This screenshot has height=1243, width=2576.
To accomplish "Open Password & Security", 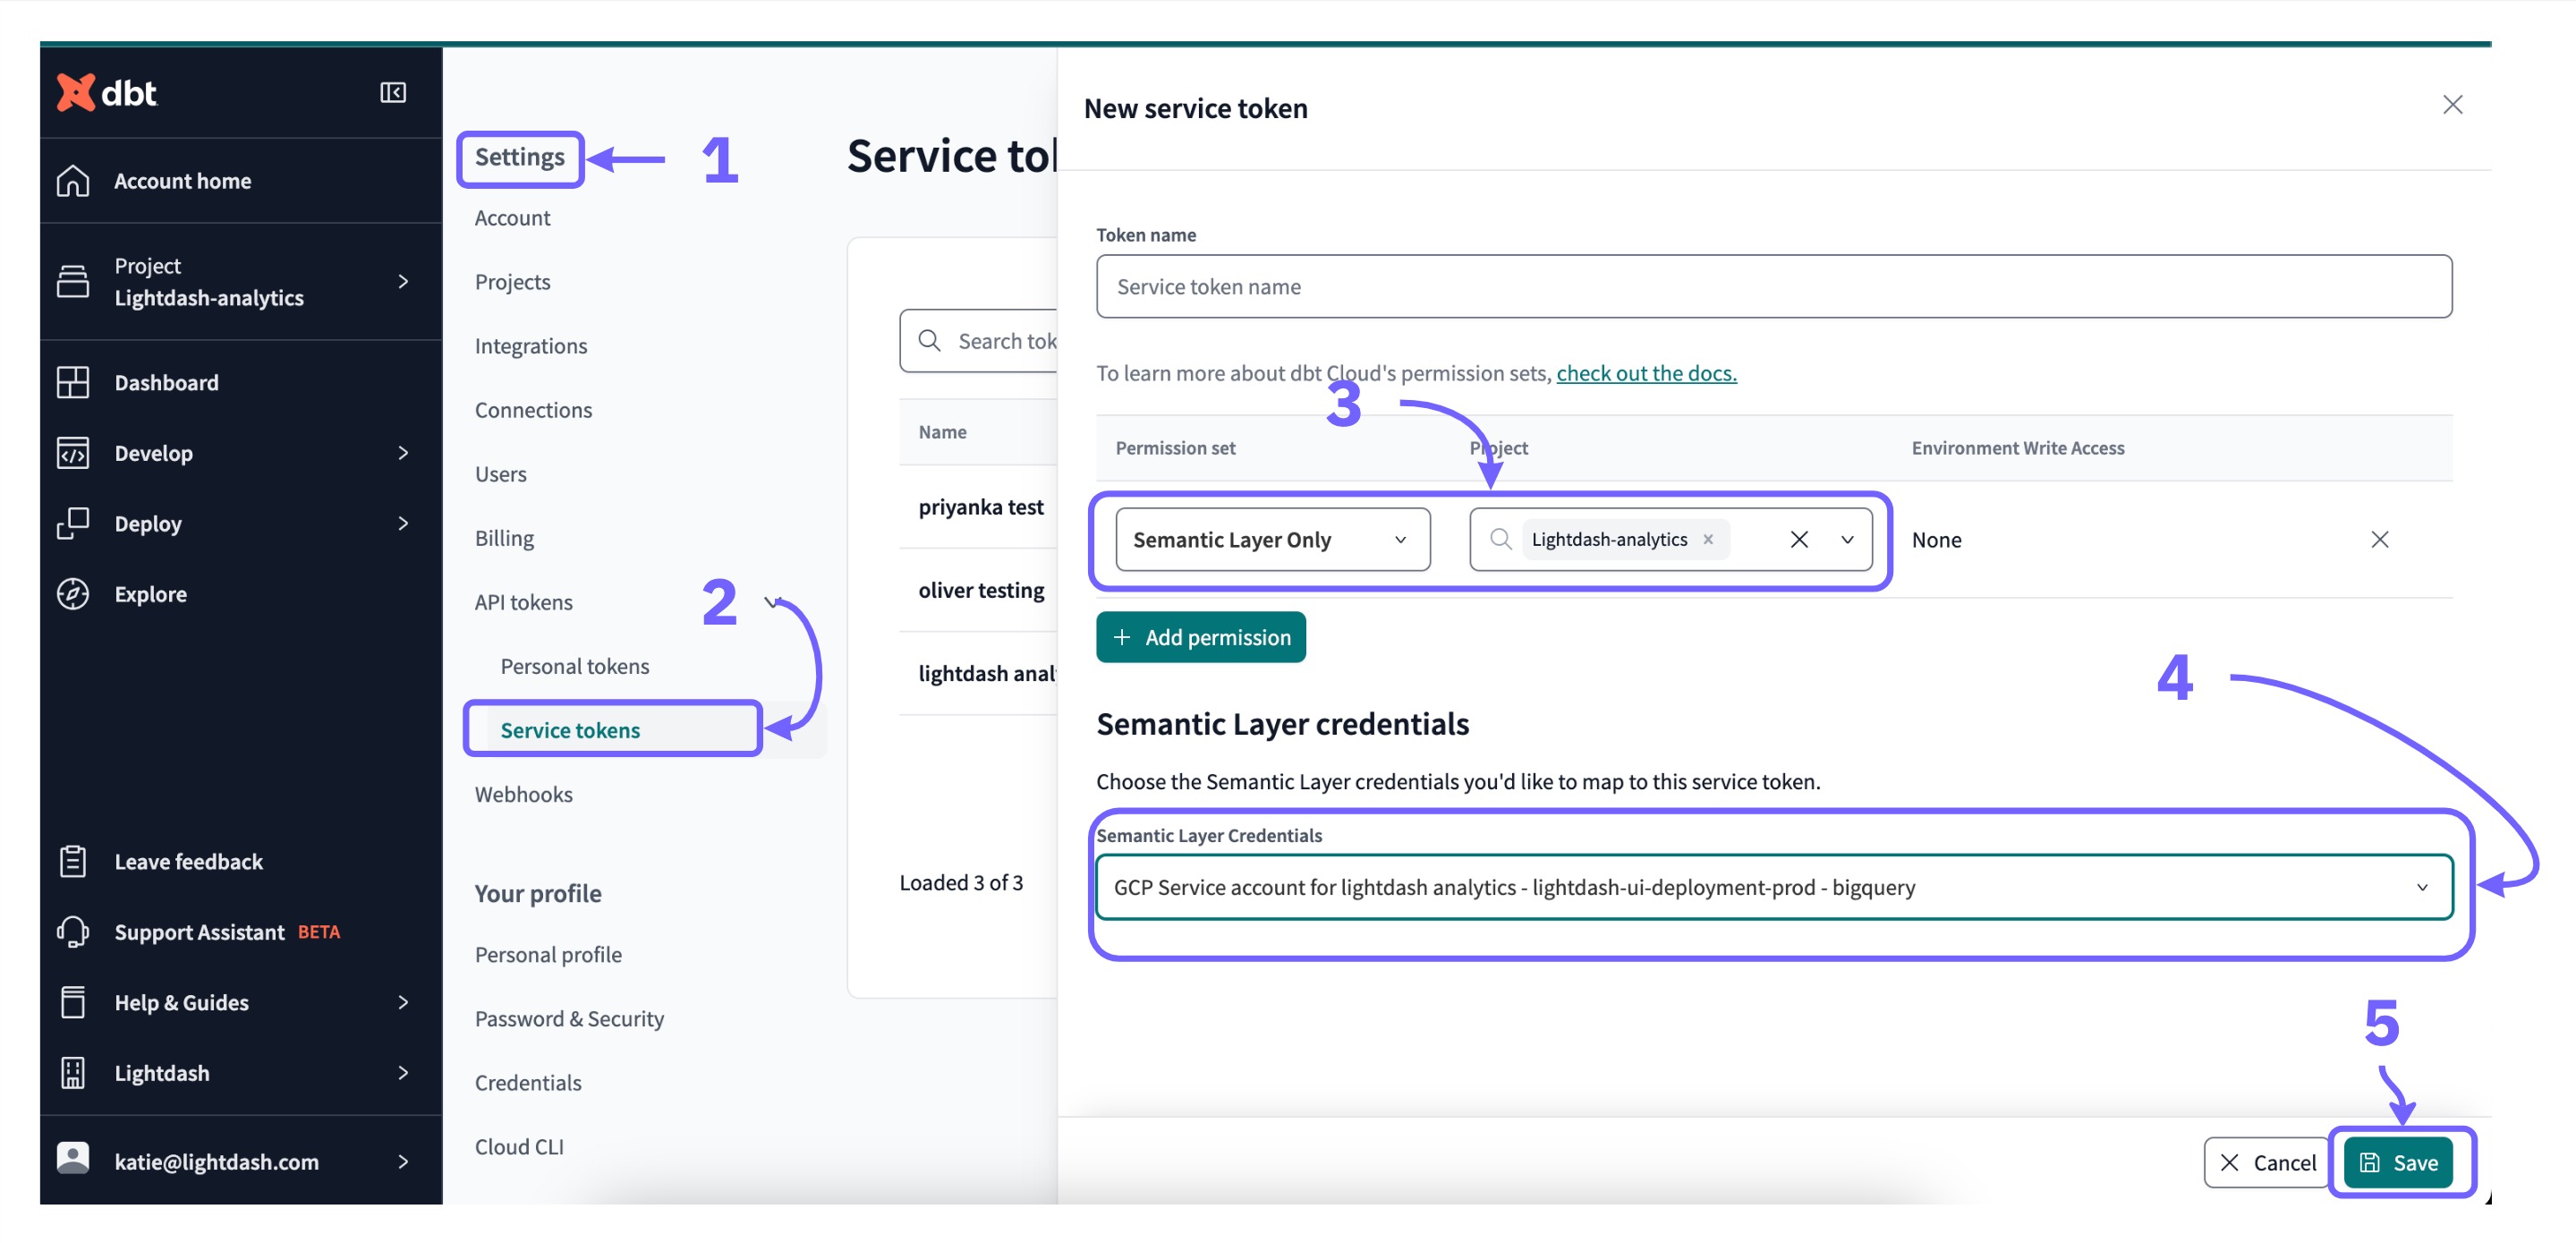I will point(569,1018).
